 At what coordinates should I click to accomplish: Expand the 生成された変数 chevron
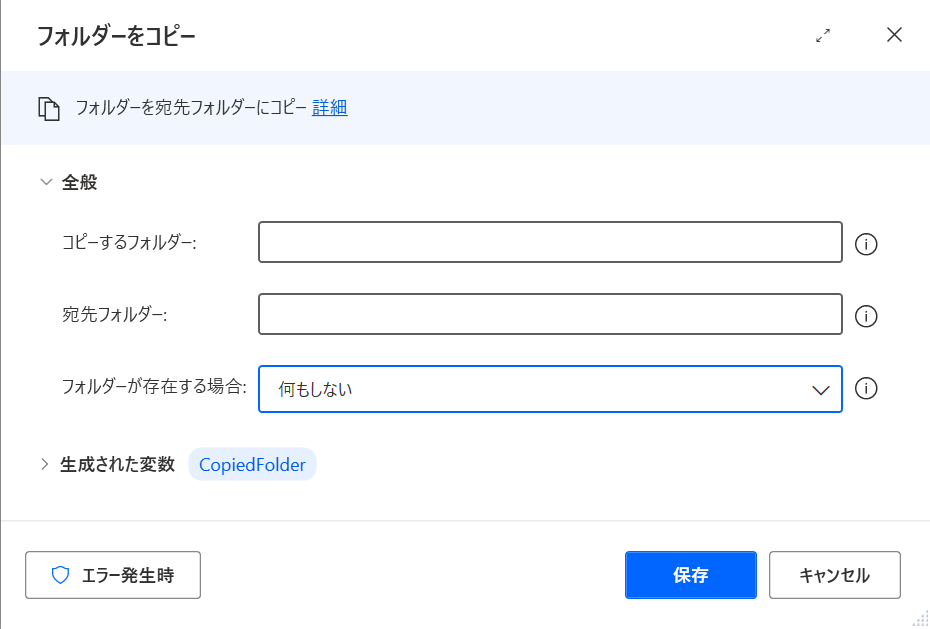coord(44,464)
